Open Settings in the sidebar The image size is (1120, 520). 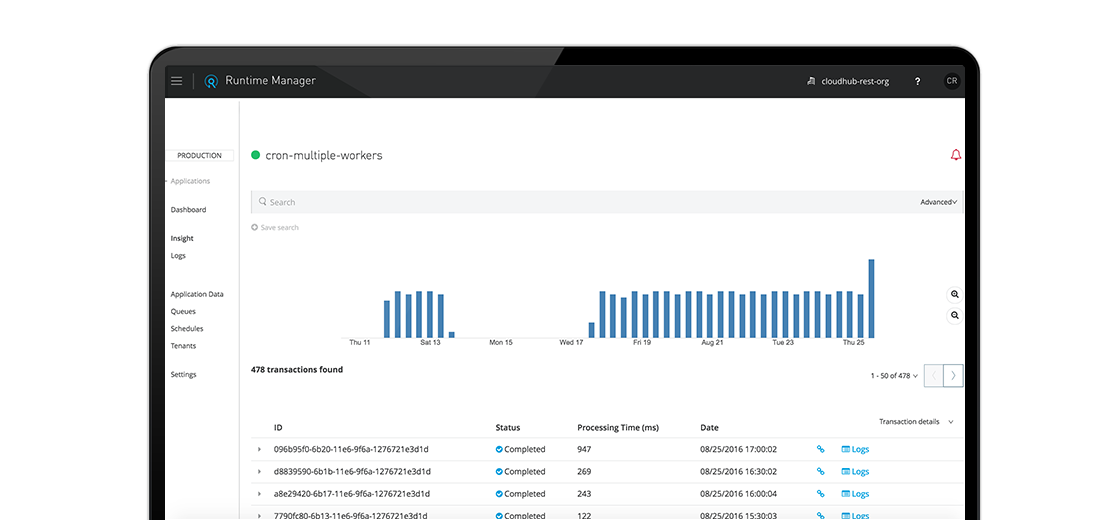click(x=184, y=375)
